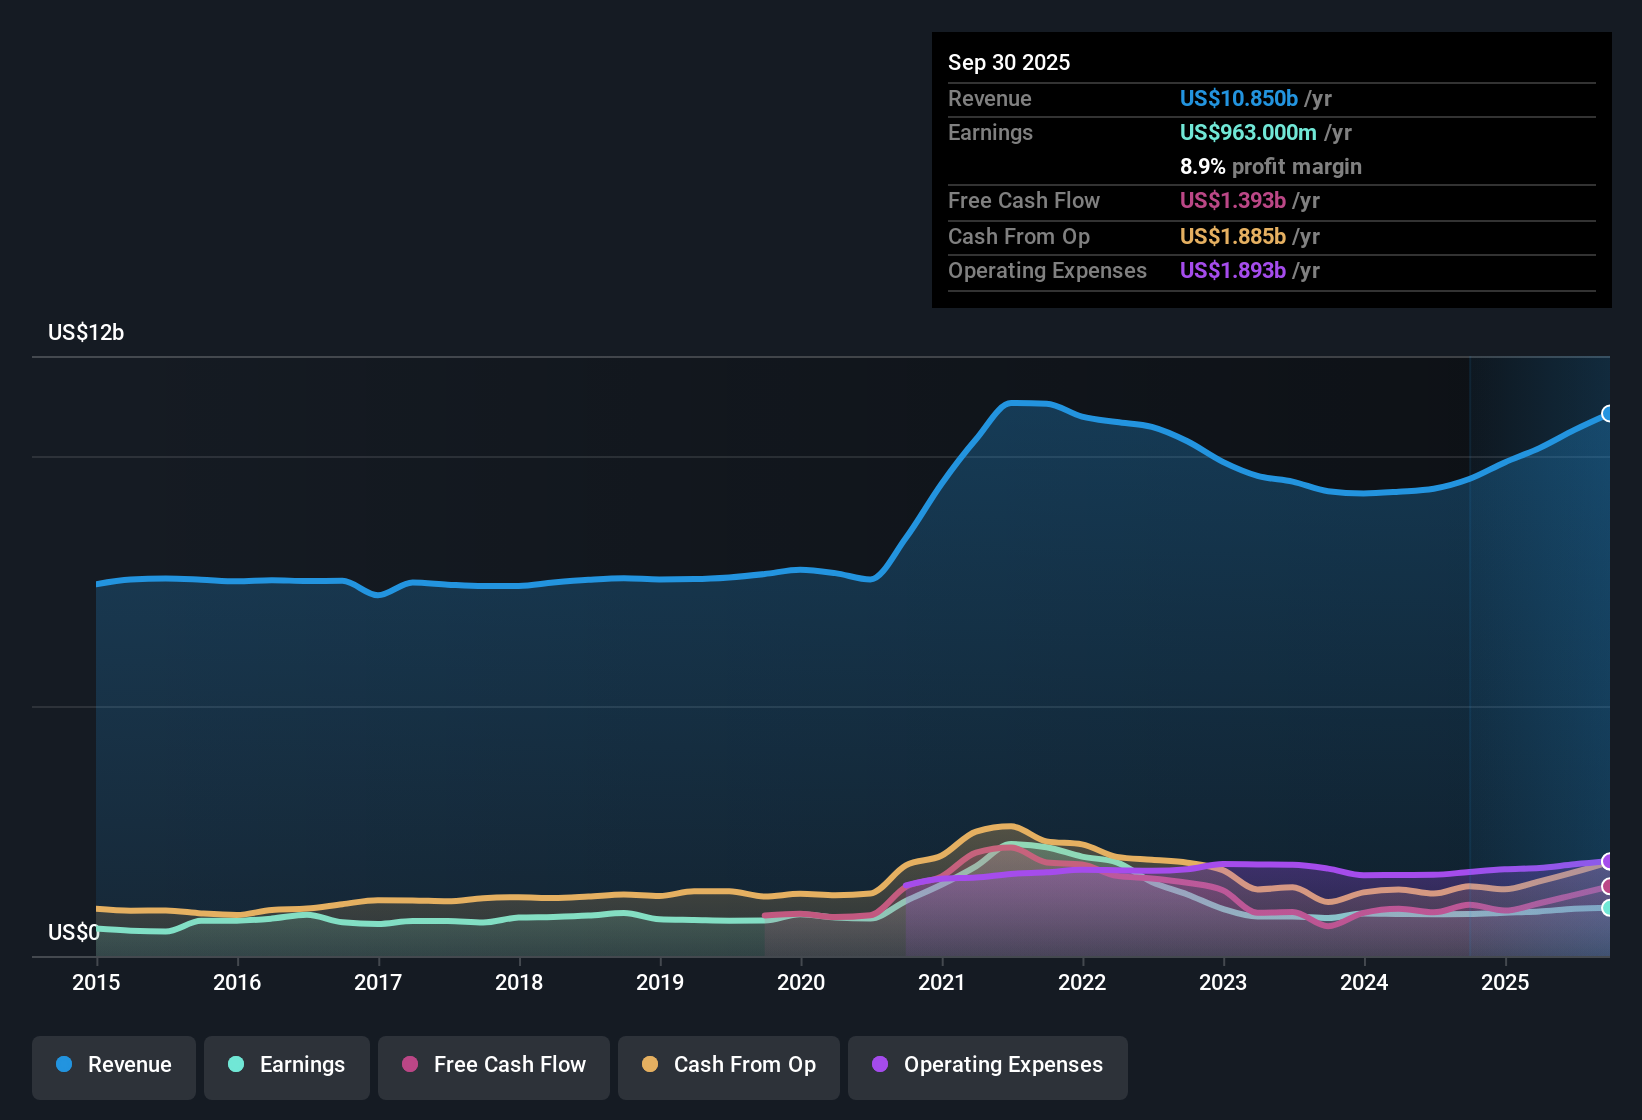Click the US$10.850b revenue value

1238,98
